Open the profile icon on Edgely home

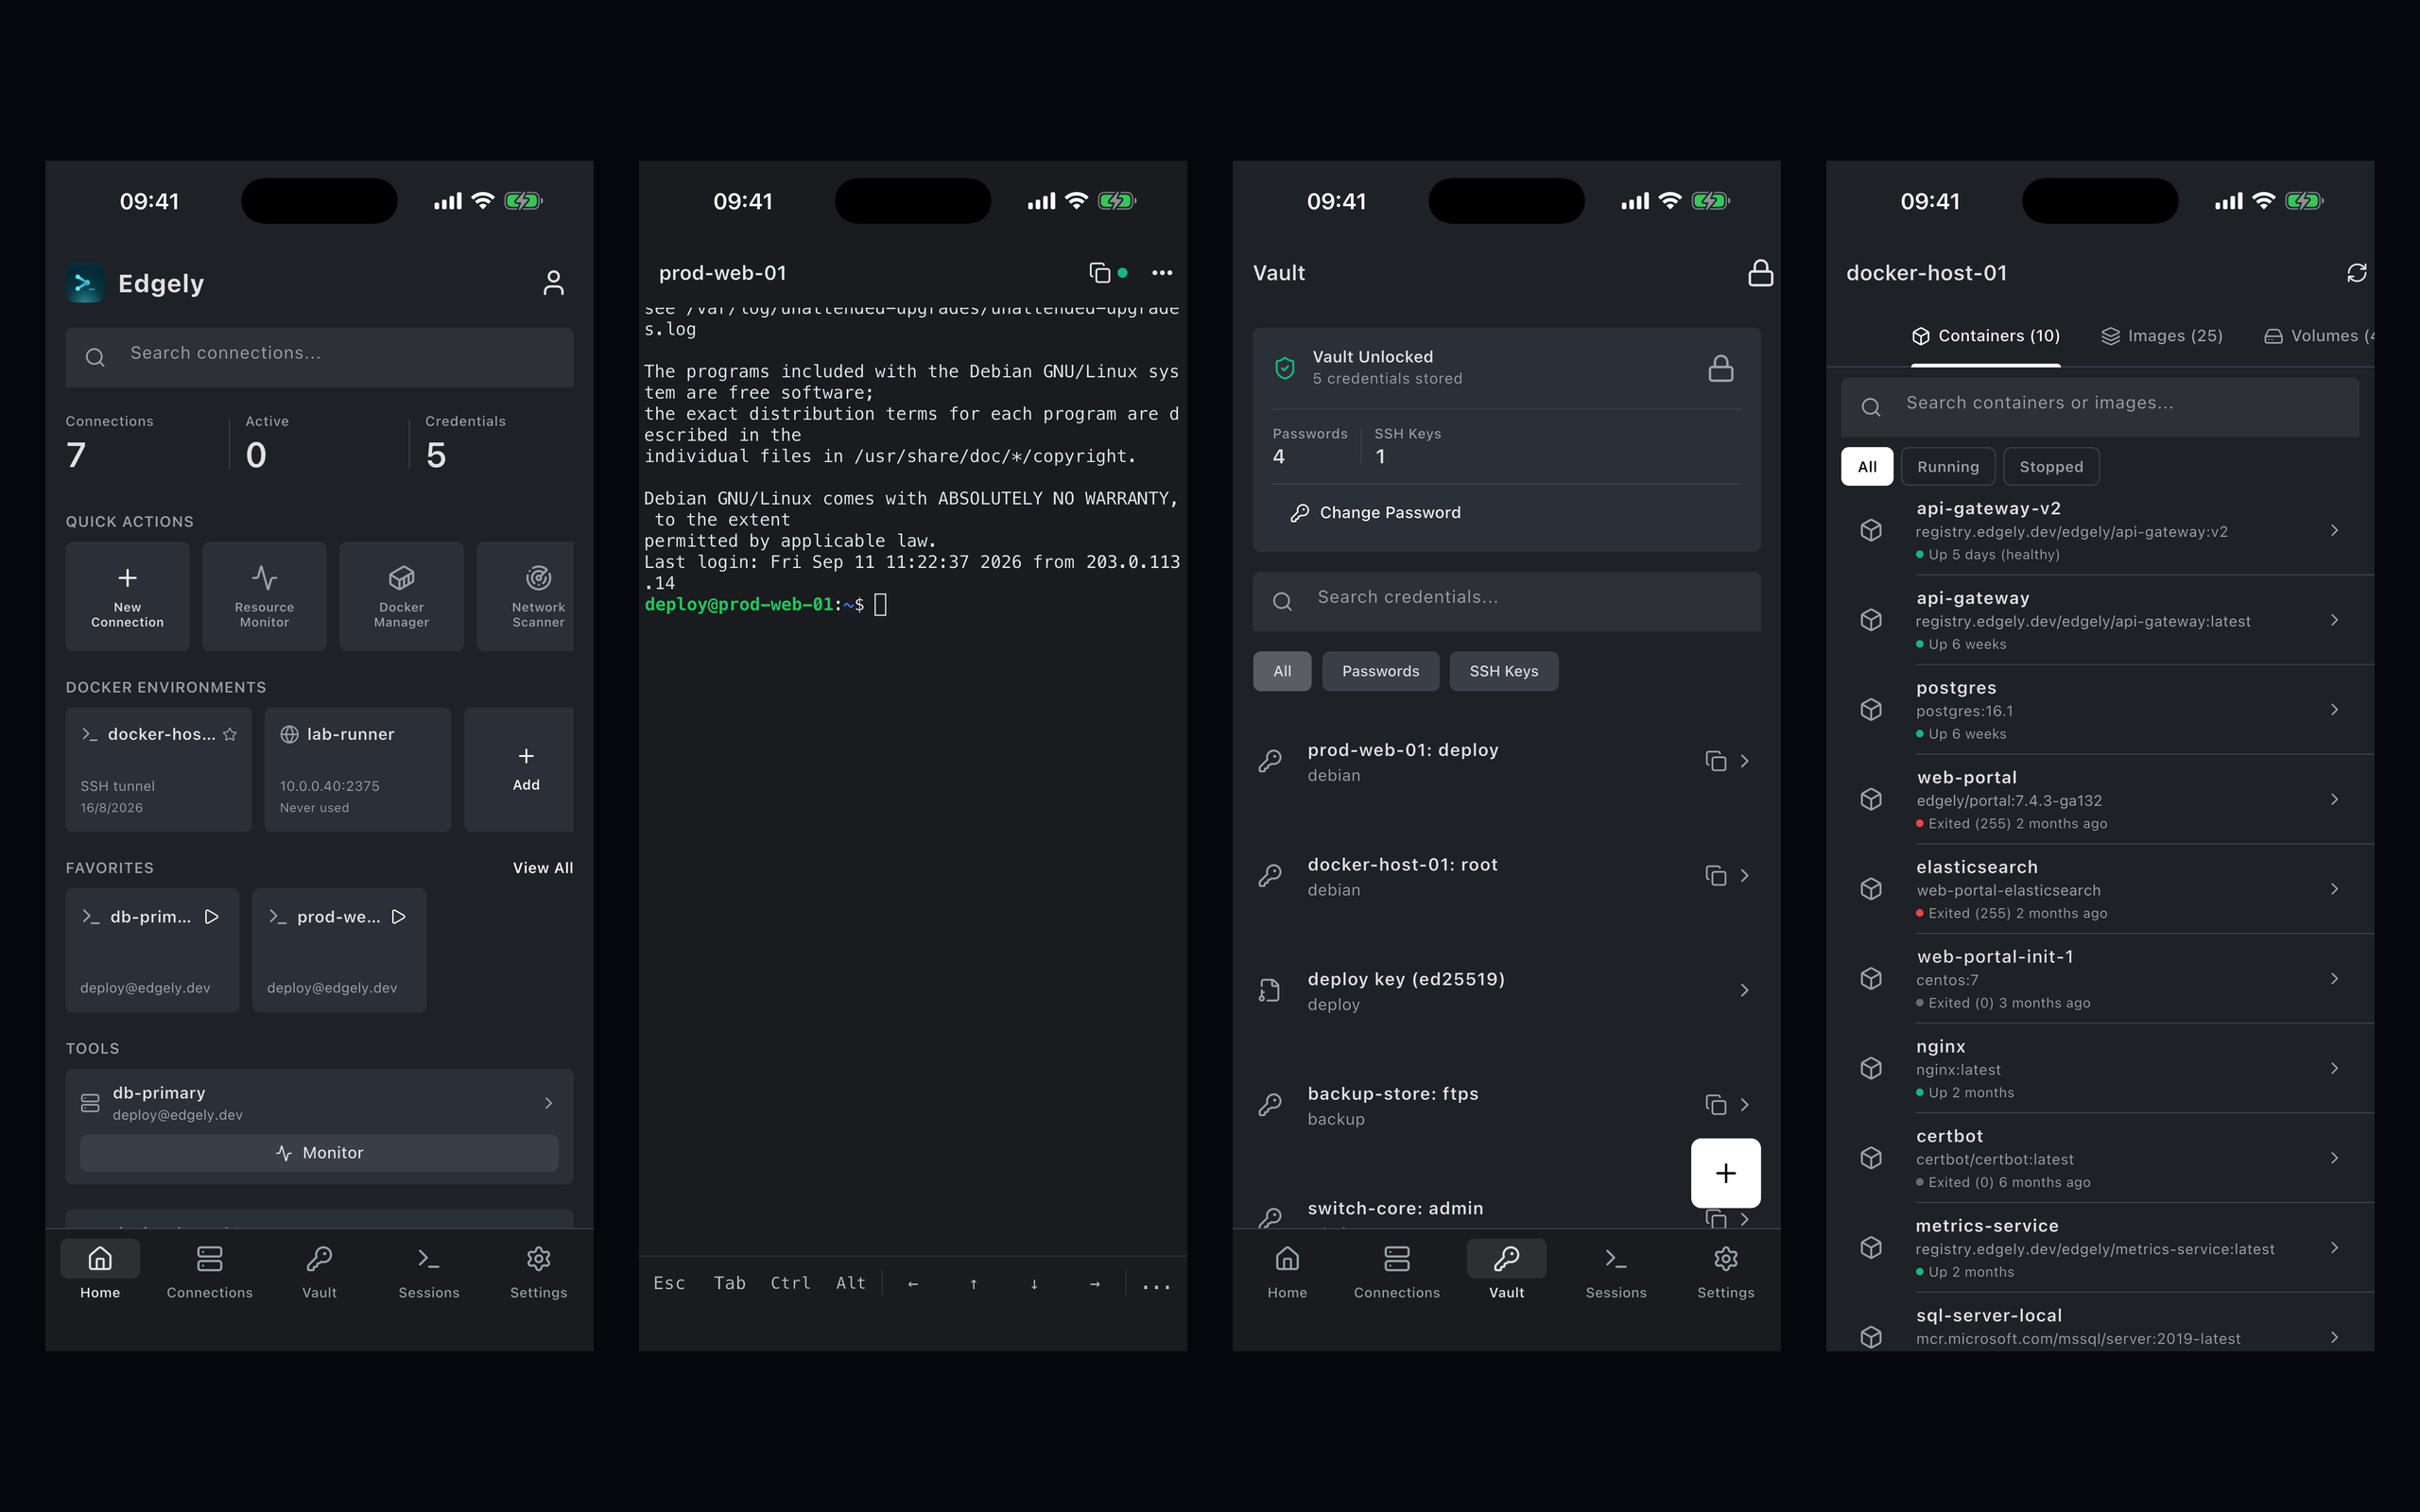click(553, 283)
